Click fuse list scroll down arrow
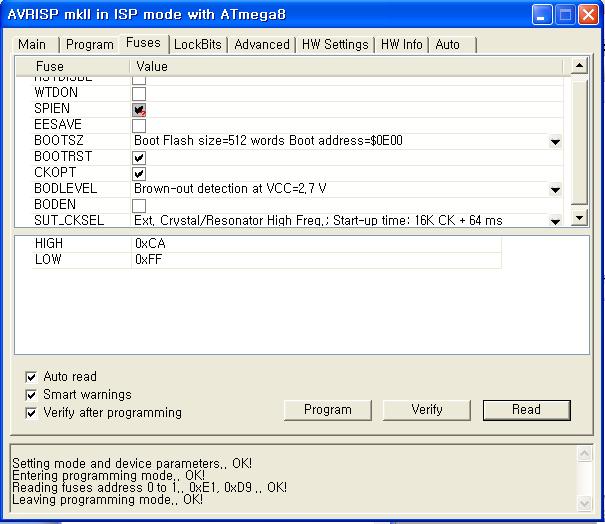This screenshot has height=524, width=605. coord(579,218)
